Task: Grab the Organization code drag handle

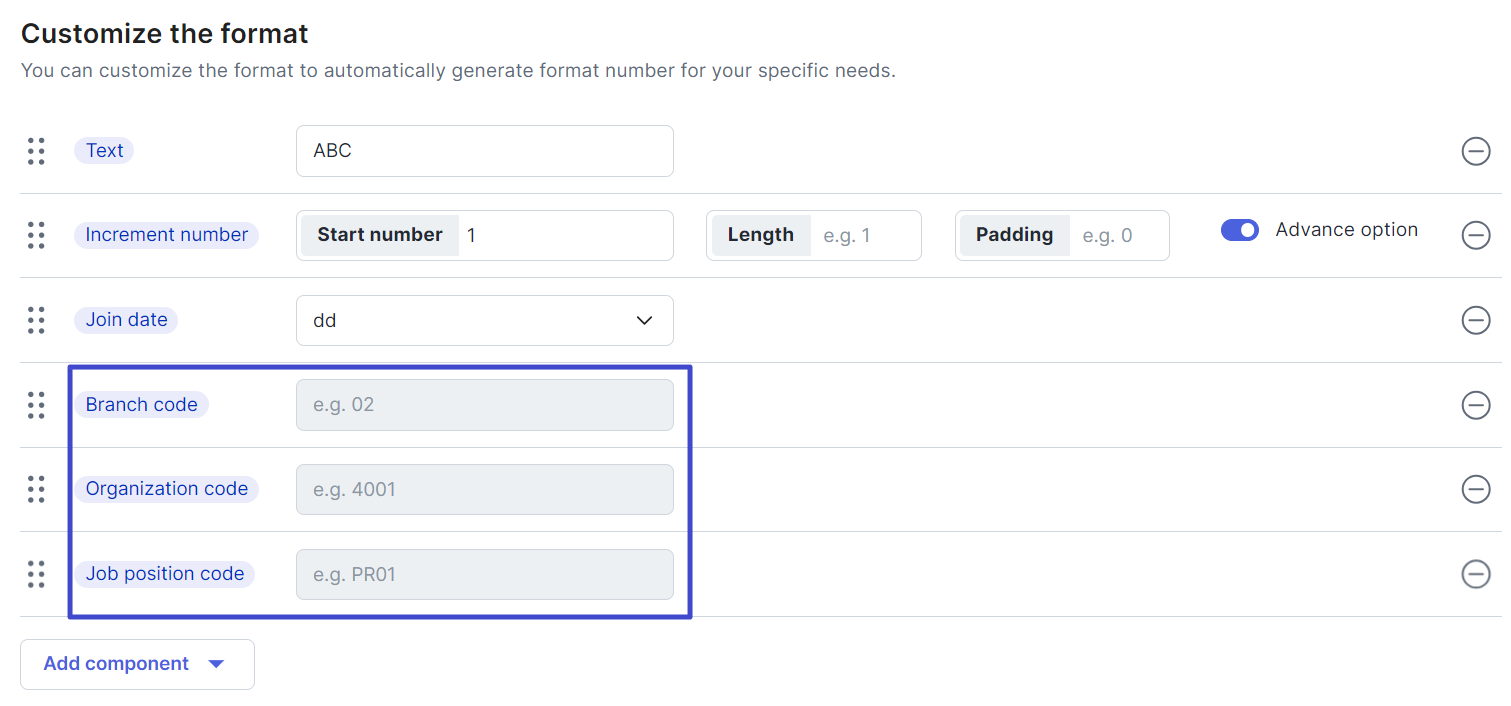Action: 36,489
